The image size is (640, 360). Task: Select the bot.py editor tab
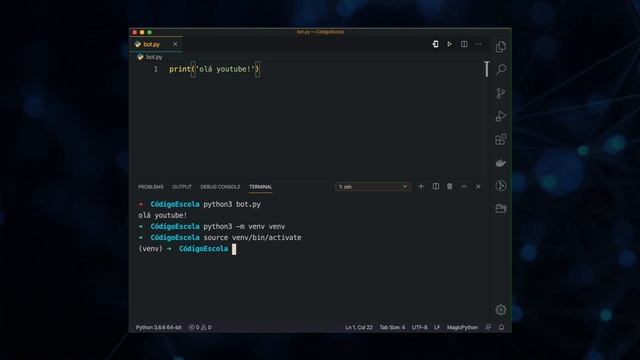[x=156, y=44]
